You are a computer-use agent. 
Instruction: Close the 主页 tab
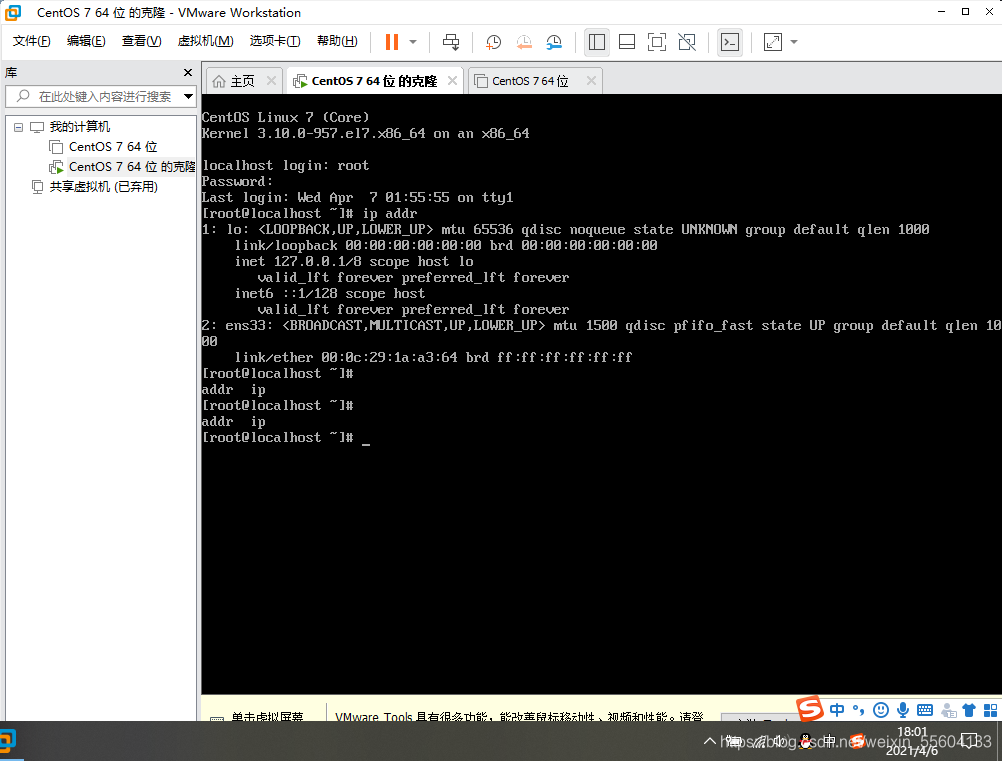point(271,81)
